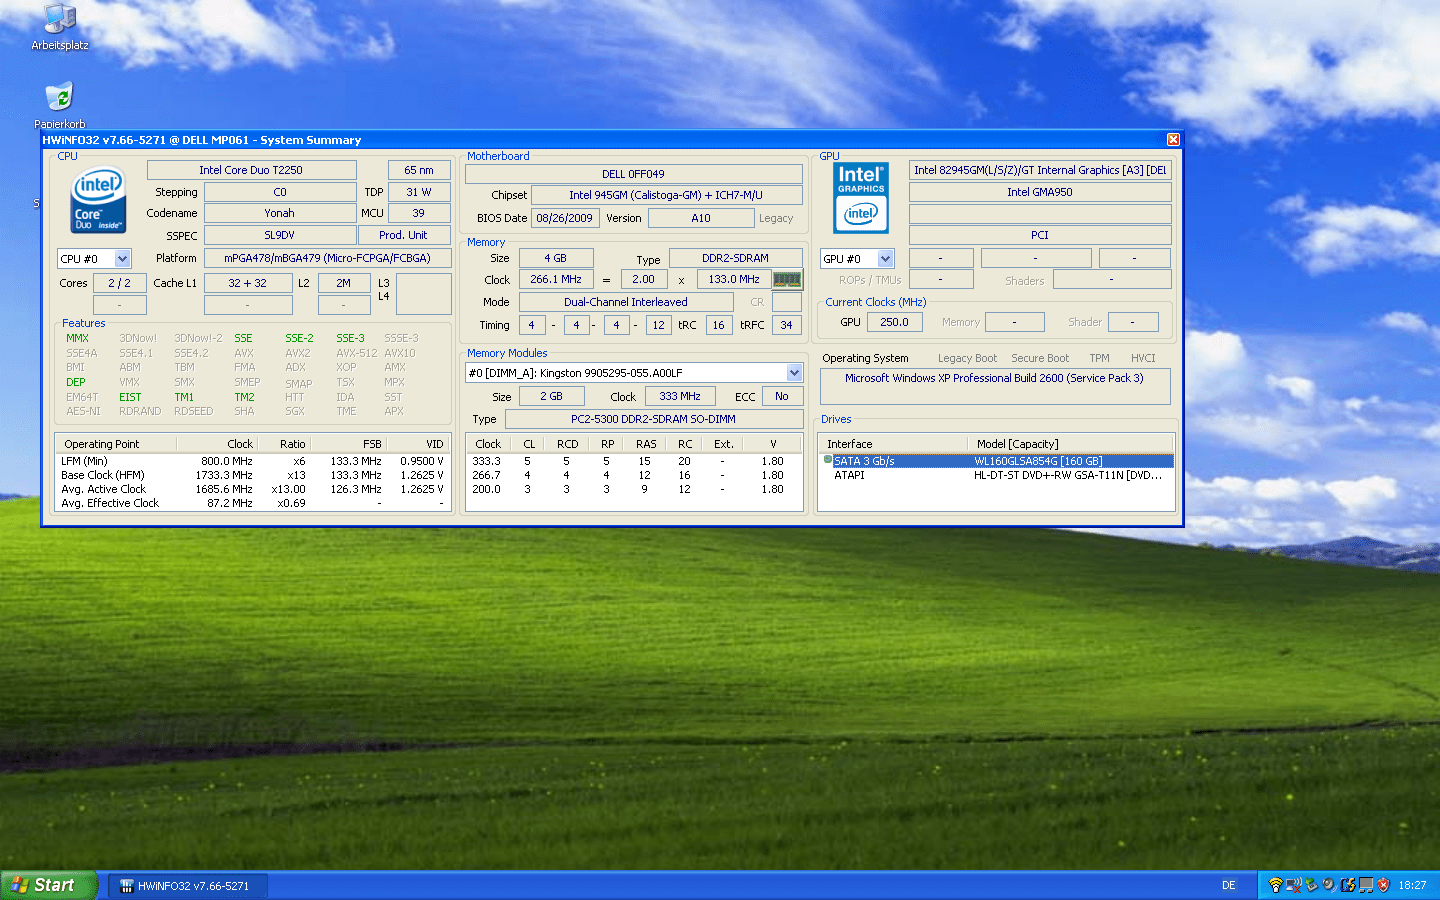Viewport: 1440px width, 900px height.
Task: Click the memory chip icon beside 133.0 MHz
Action: (x=787, y=280)
